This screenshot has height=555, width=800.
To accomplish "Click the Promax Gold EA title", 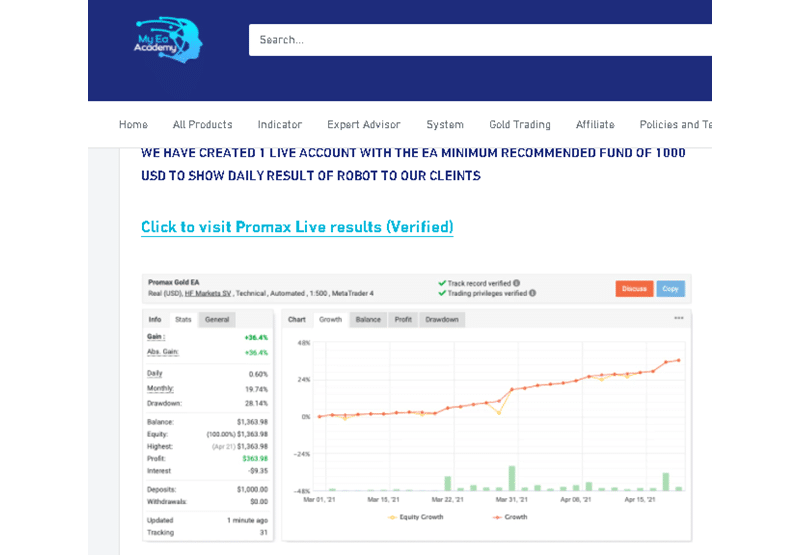I will (173, 282).
